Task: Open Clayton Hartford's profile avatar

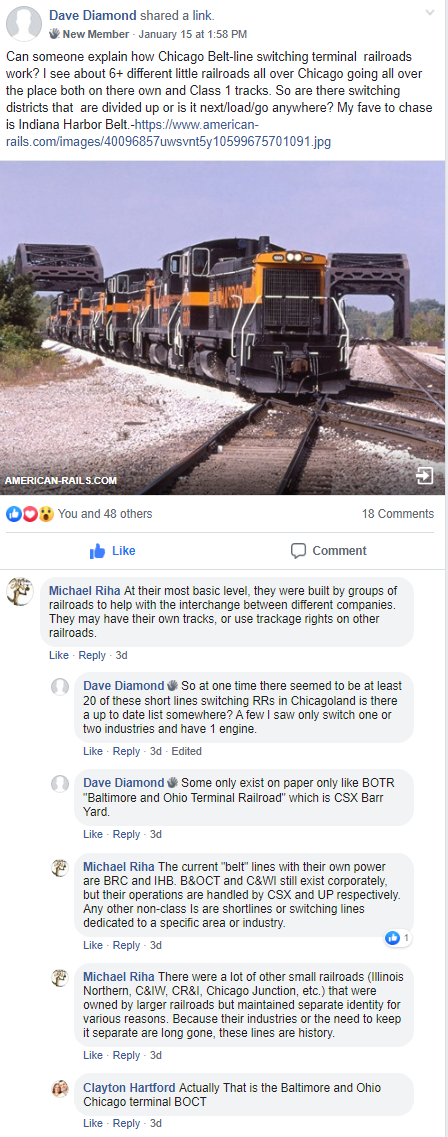Action: 60,1089
